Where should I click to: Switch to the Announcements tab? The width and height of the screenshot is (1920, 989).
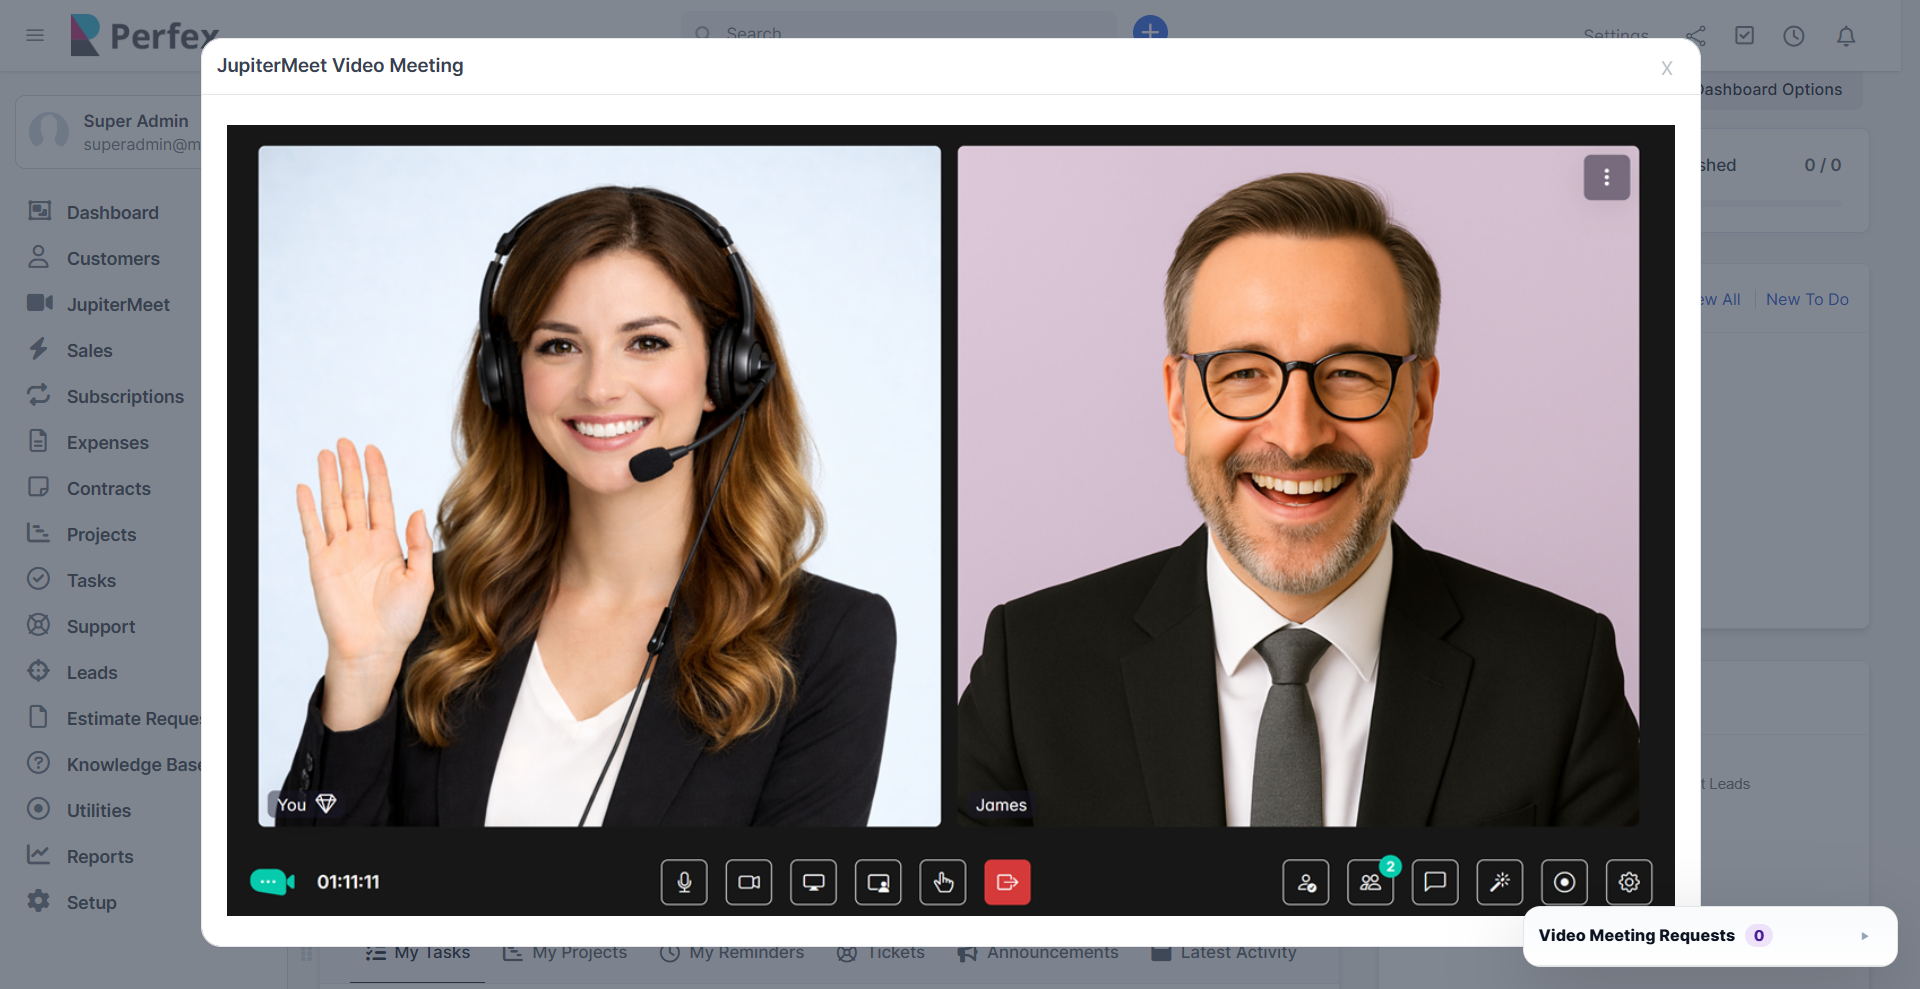click(x=1038, y=953)
